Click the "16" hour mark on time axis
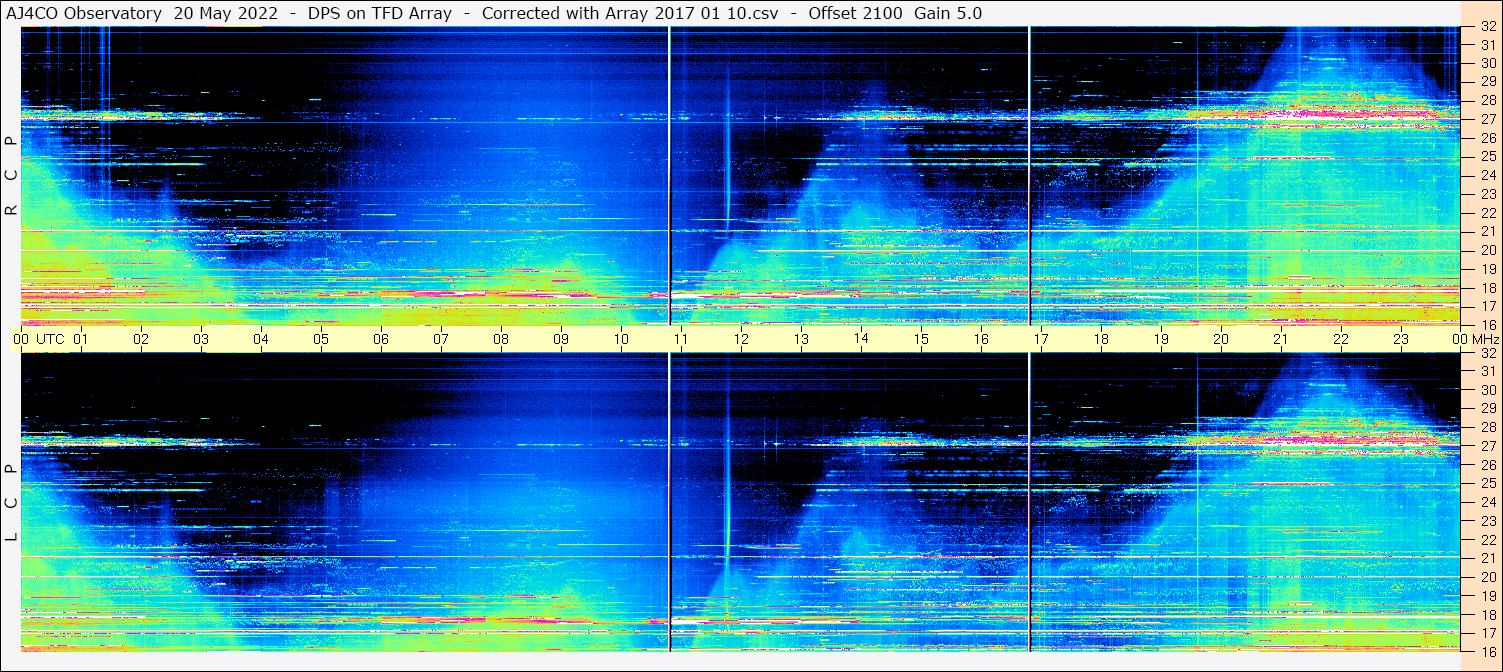The height and width of the screenshot is (672, 1503). point(981,339)
